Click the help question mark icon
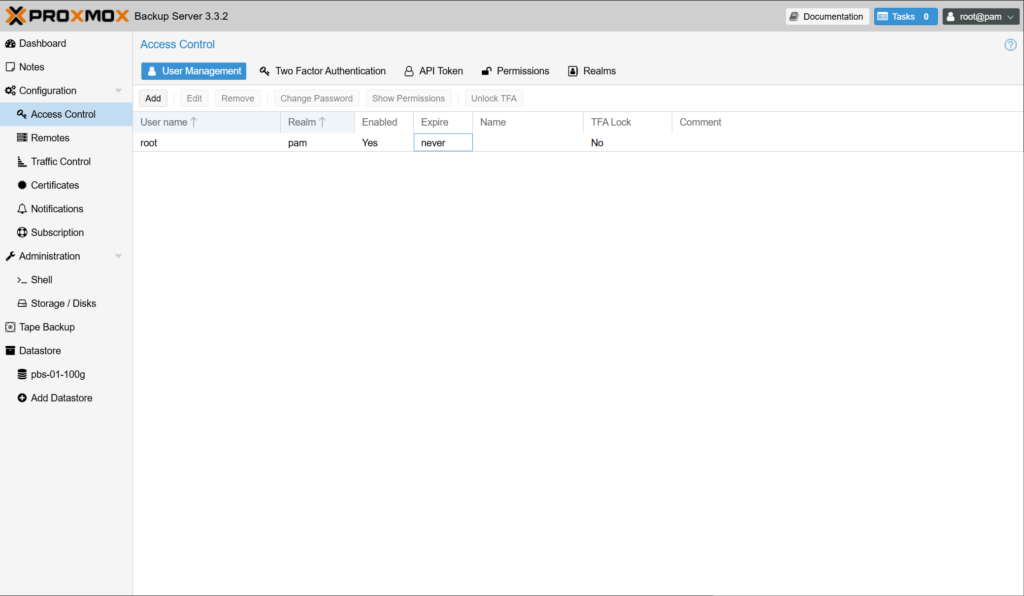The height and width of the screenshot is (596, 1024). point(1010,45)
